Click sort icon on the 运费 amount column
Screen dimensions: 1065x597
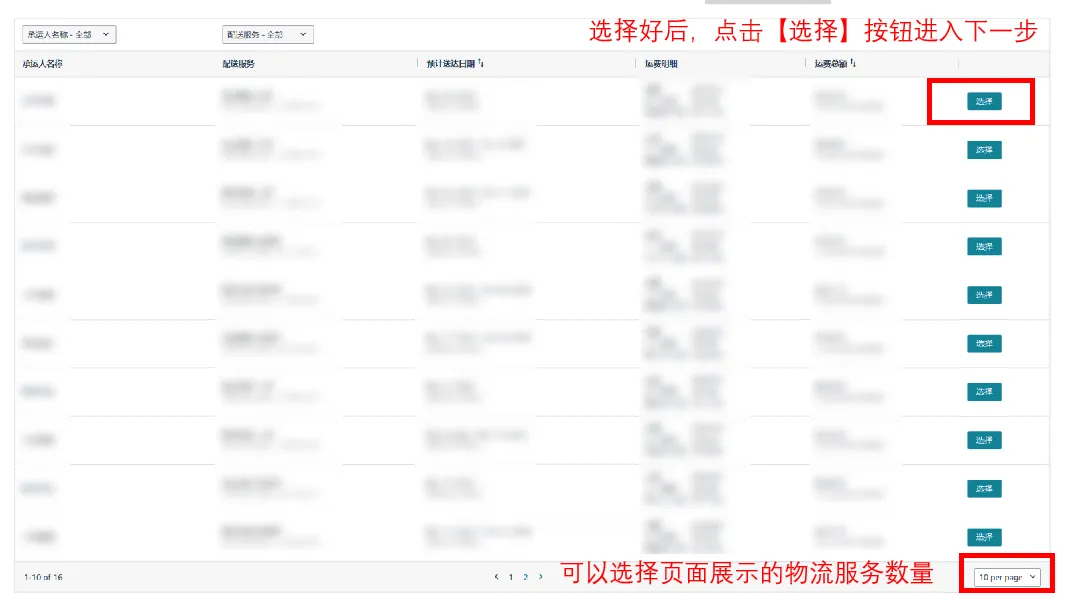point(853,64)
